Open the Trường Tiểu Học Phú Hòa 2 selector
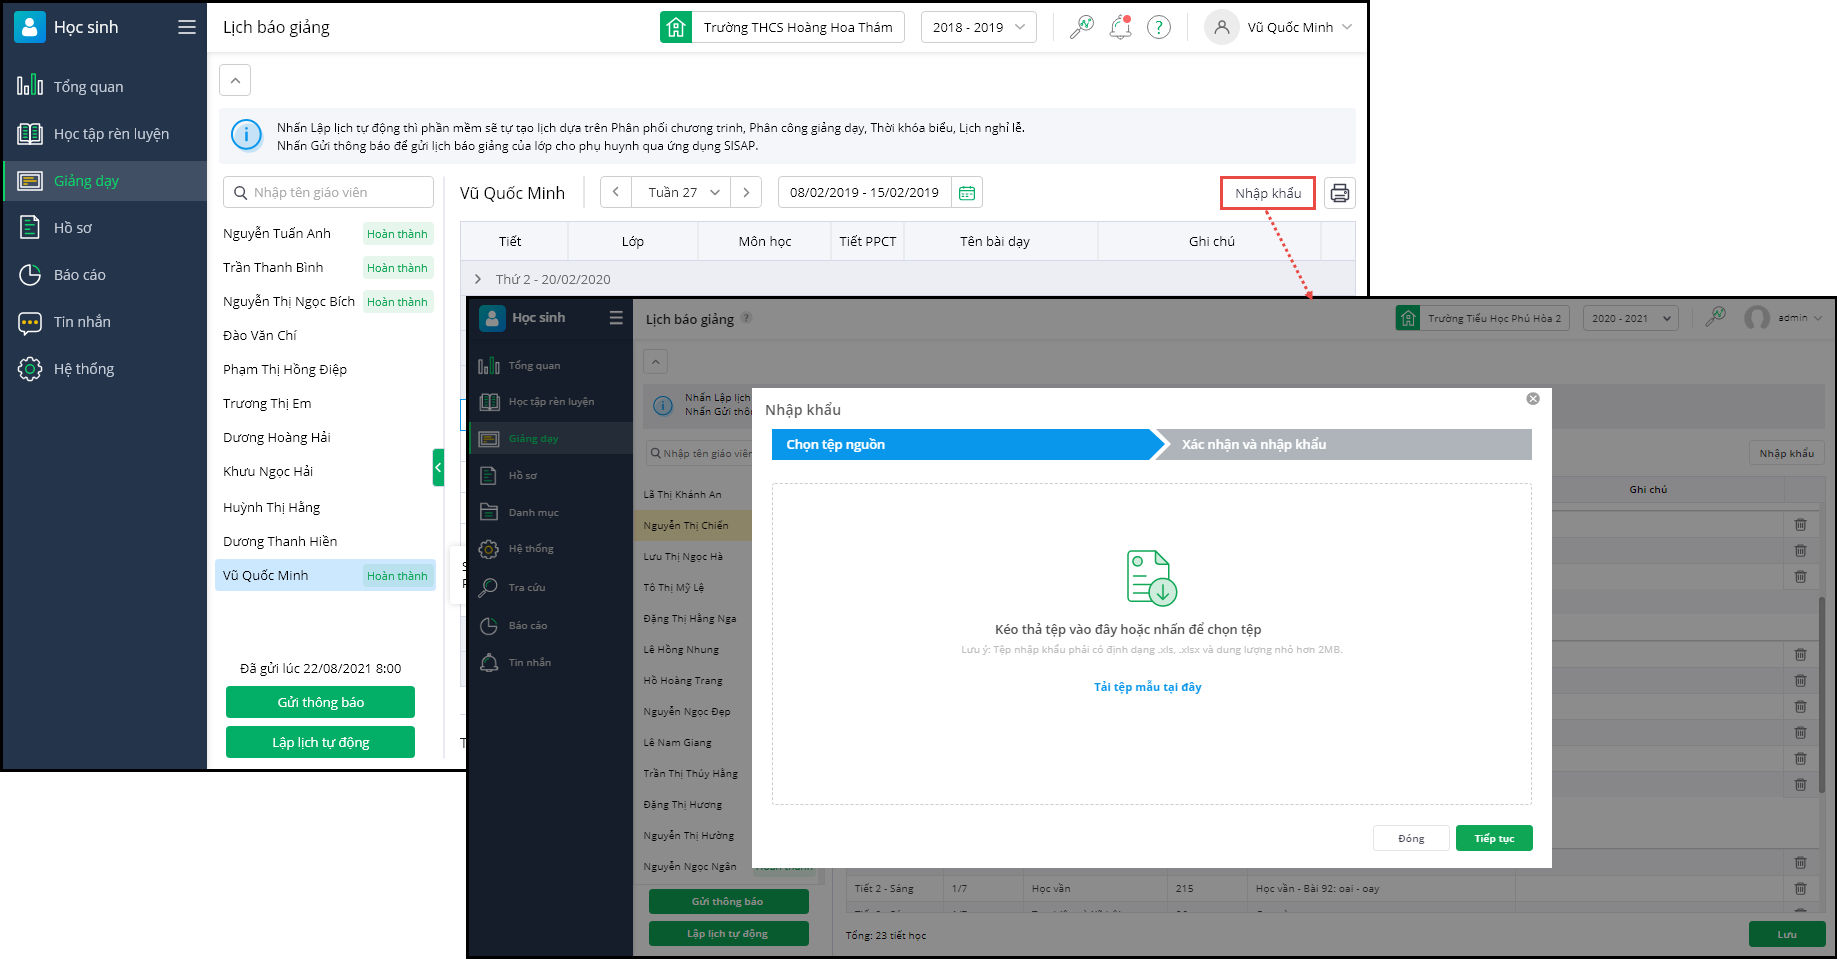 point(1482,318)
